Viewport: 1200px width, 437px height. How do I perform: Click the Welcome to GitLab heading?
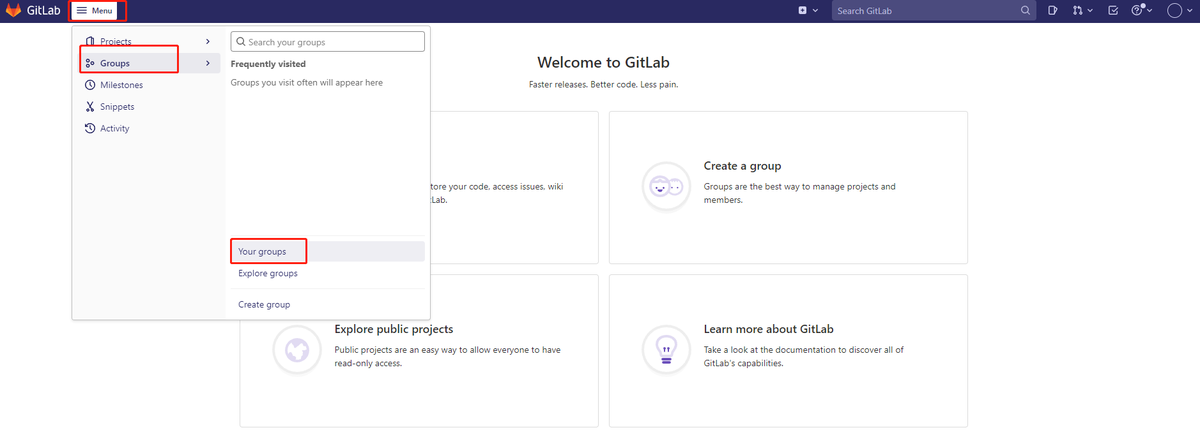(x=603, y=62)
